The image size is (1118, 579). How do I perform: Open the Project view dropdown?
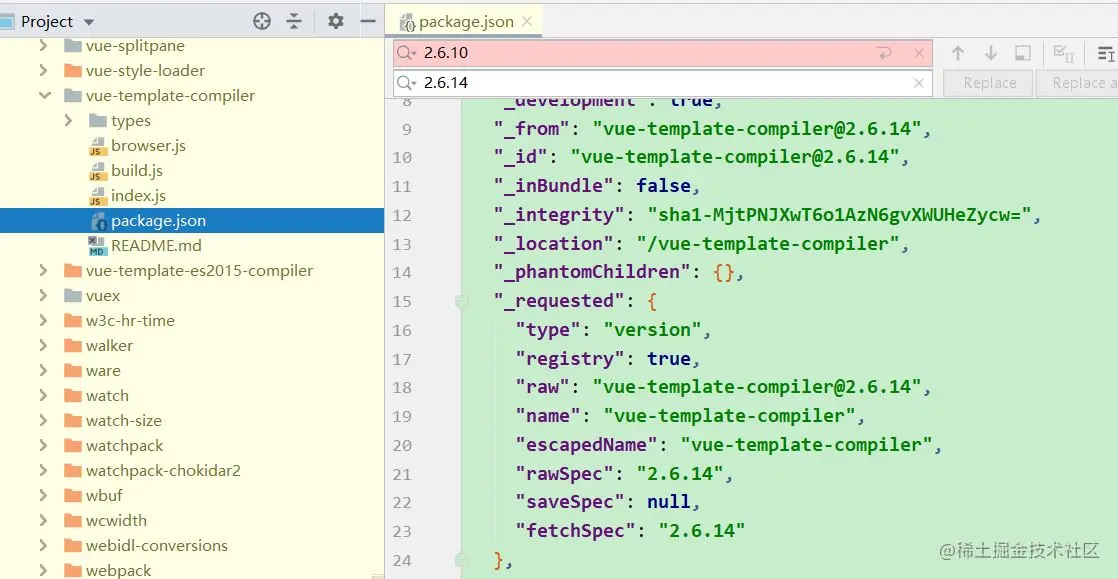click(89, 22)
